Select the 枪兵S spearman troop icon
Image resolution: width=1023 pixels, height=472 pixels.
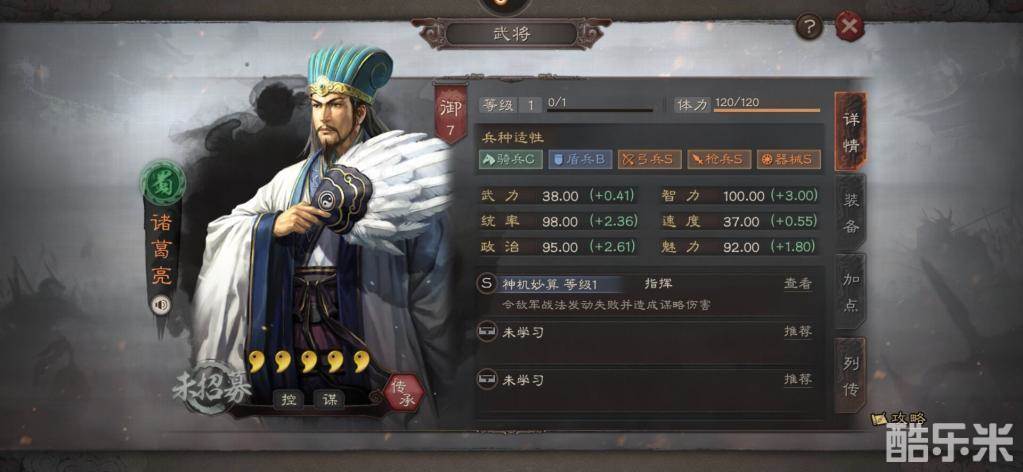719,159
